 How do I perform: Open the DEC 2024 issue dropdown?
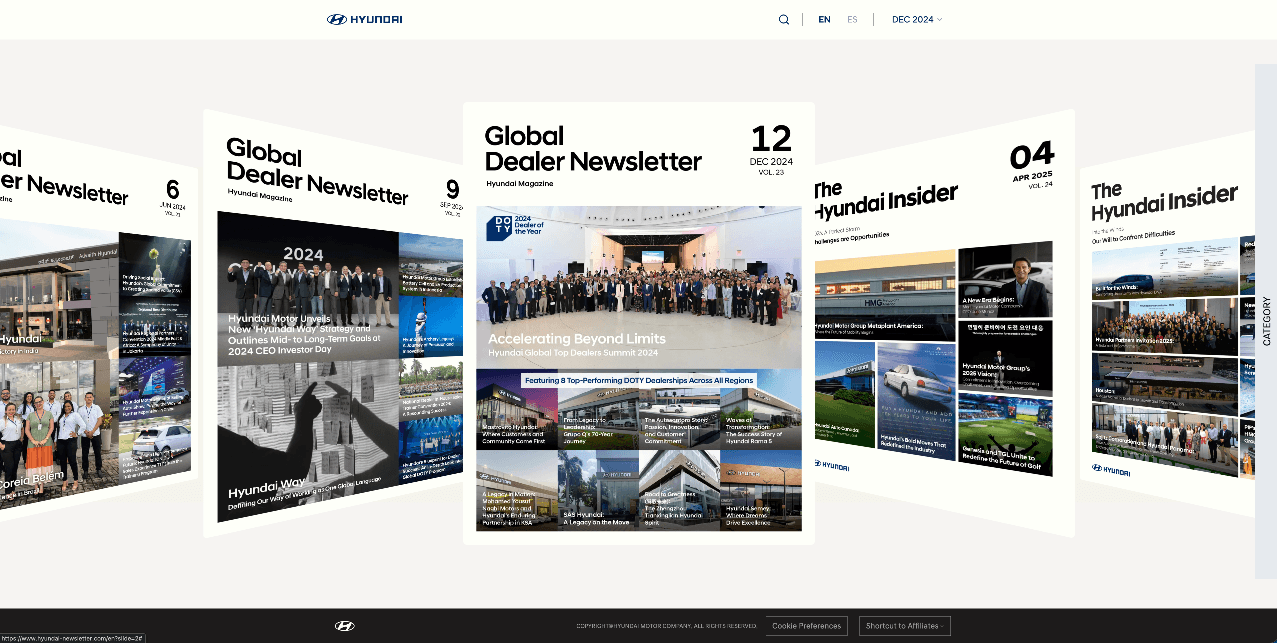click(916, 19)
